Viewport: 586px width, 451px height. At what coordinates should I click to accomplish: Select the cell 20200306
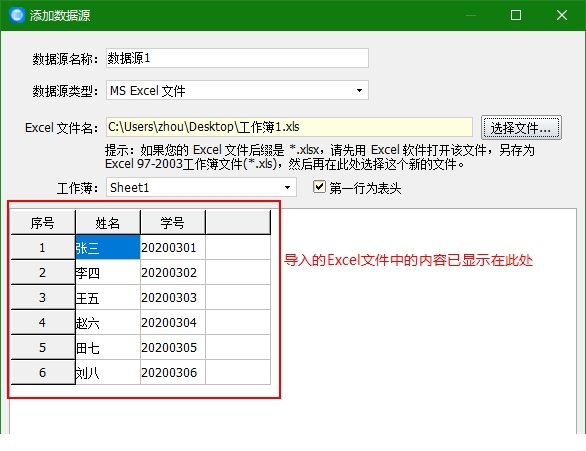(x=173, y=373)
